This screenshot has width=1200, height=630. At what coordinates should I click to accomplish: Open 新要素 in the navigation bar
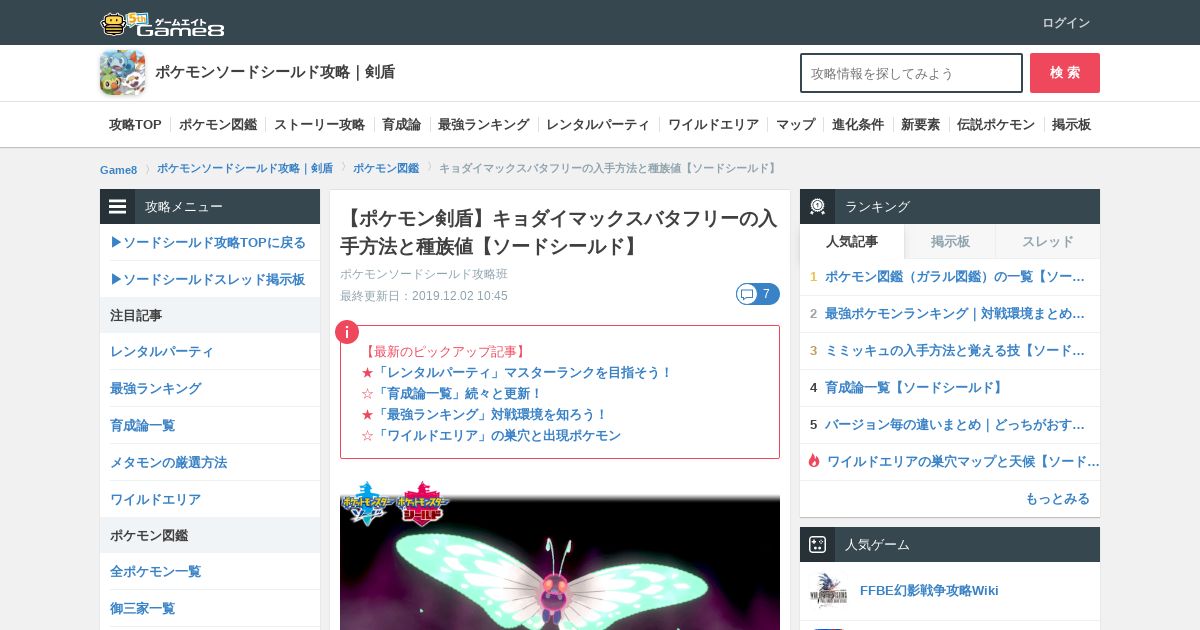920,125
